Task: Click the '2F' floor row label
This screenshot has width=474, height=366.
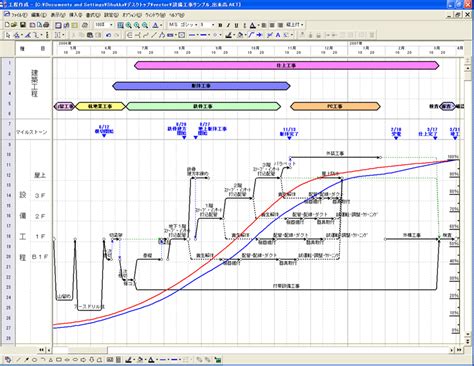Action: (40, 217)
